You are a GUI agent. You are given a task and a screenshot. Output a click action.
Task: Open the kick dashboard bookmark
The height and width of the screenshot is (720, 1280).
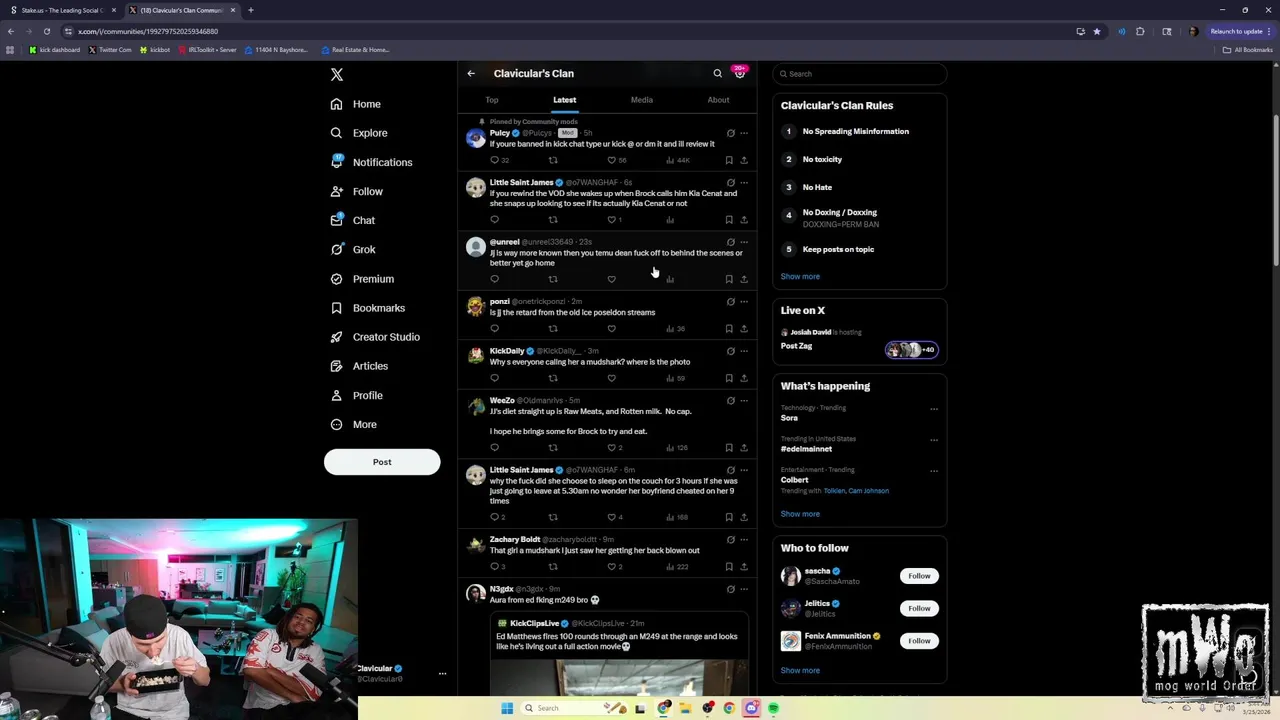55,50
